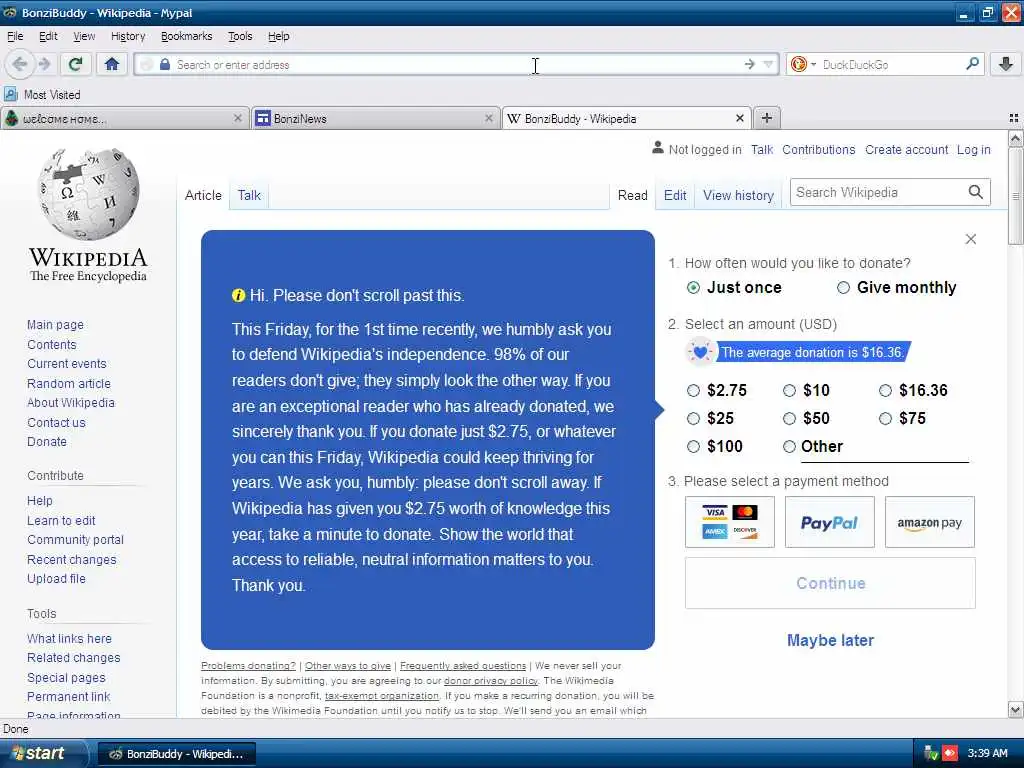The width and height of the screenshot is (1024, 768).
Task: Click the browser Forward arrow button
Action: (44, 64)
